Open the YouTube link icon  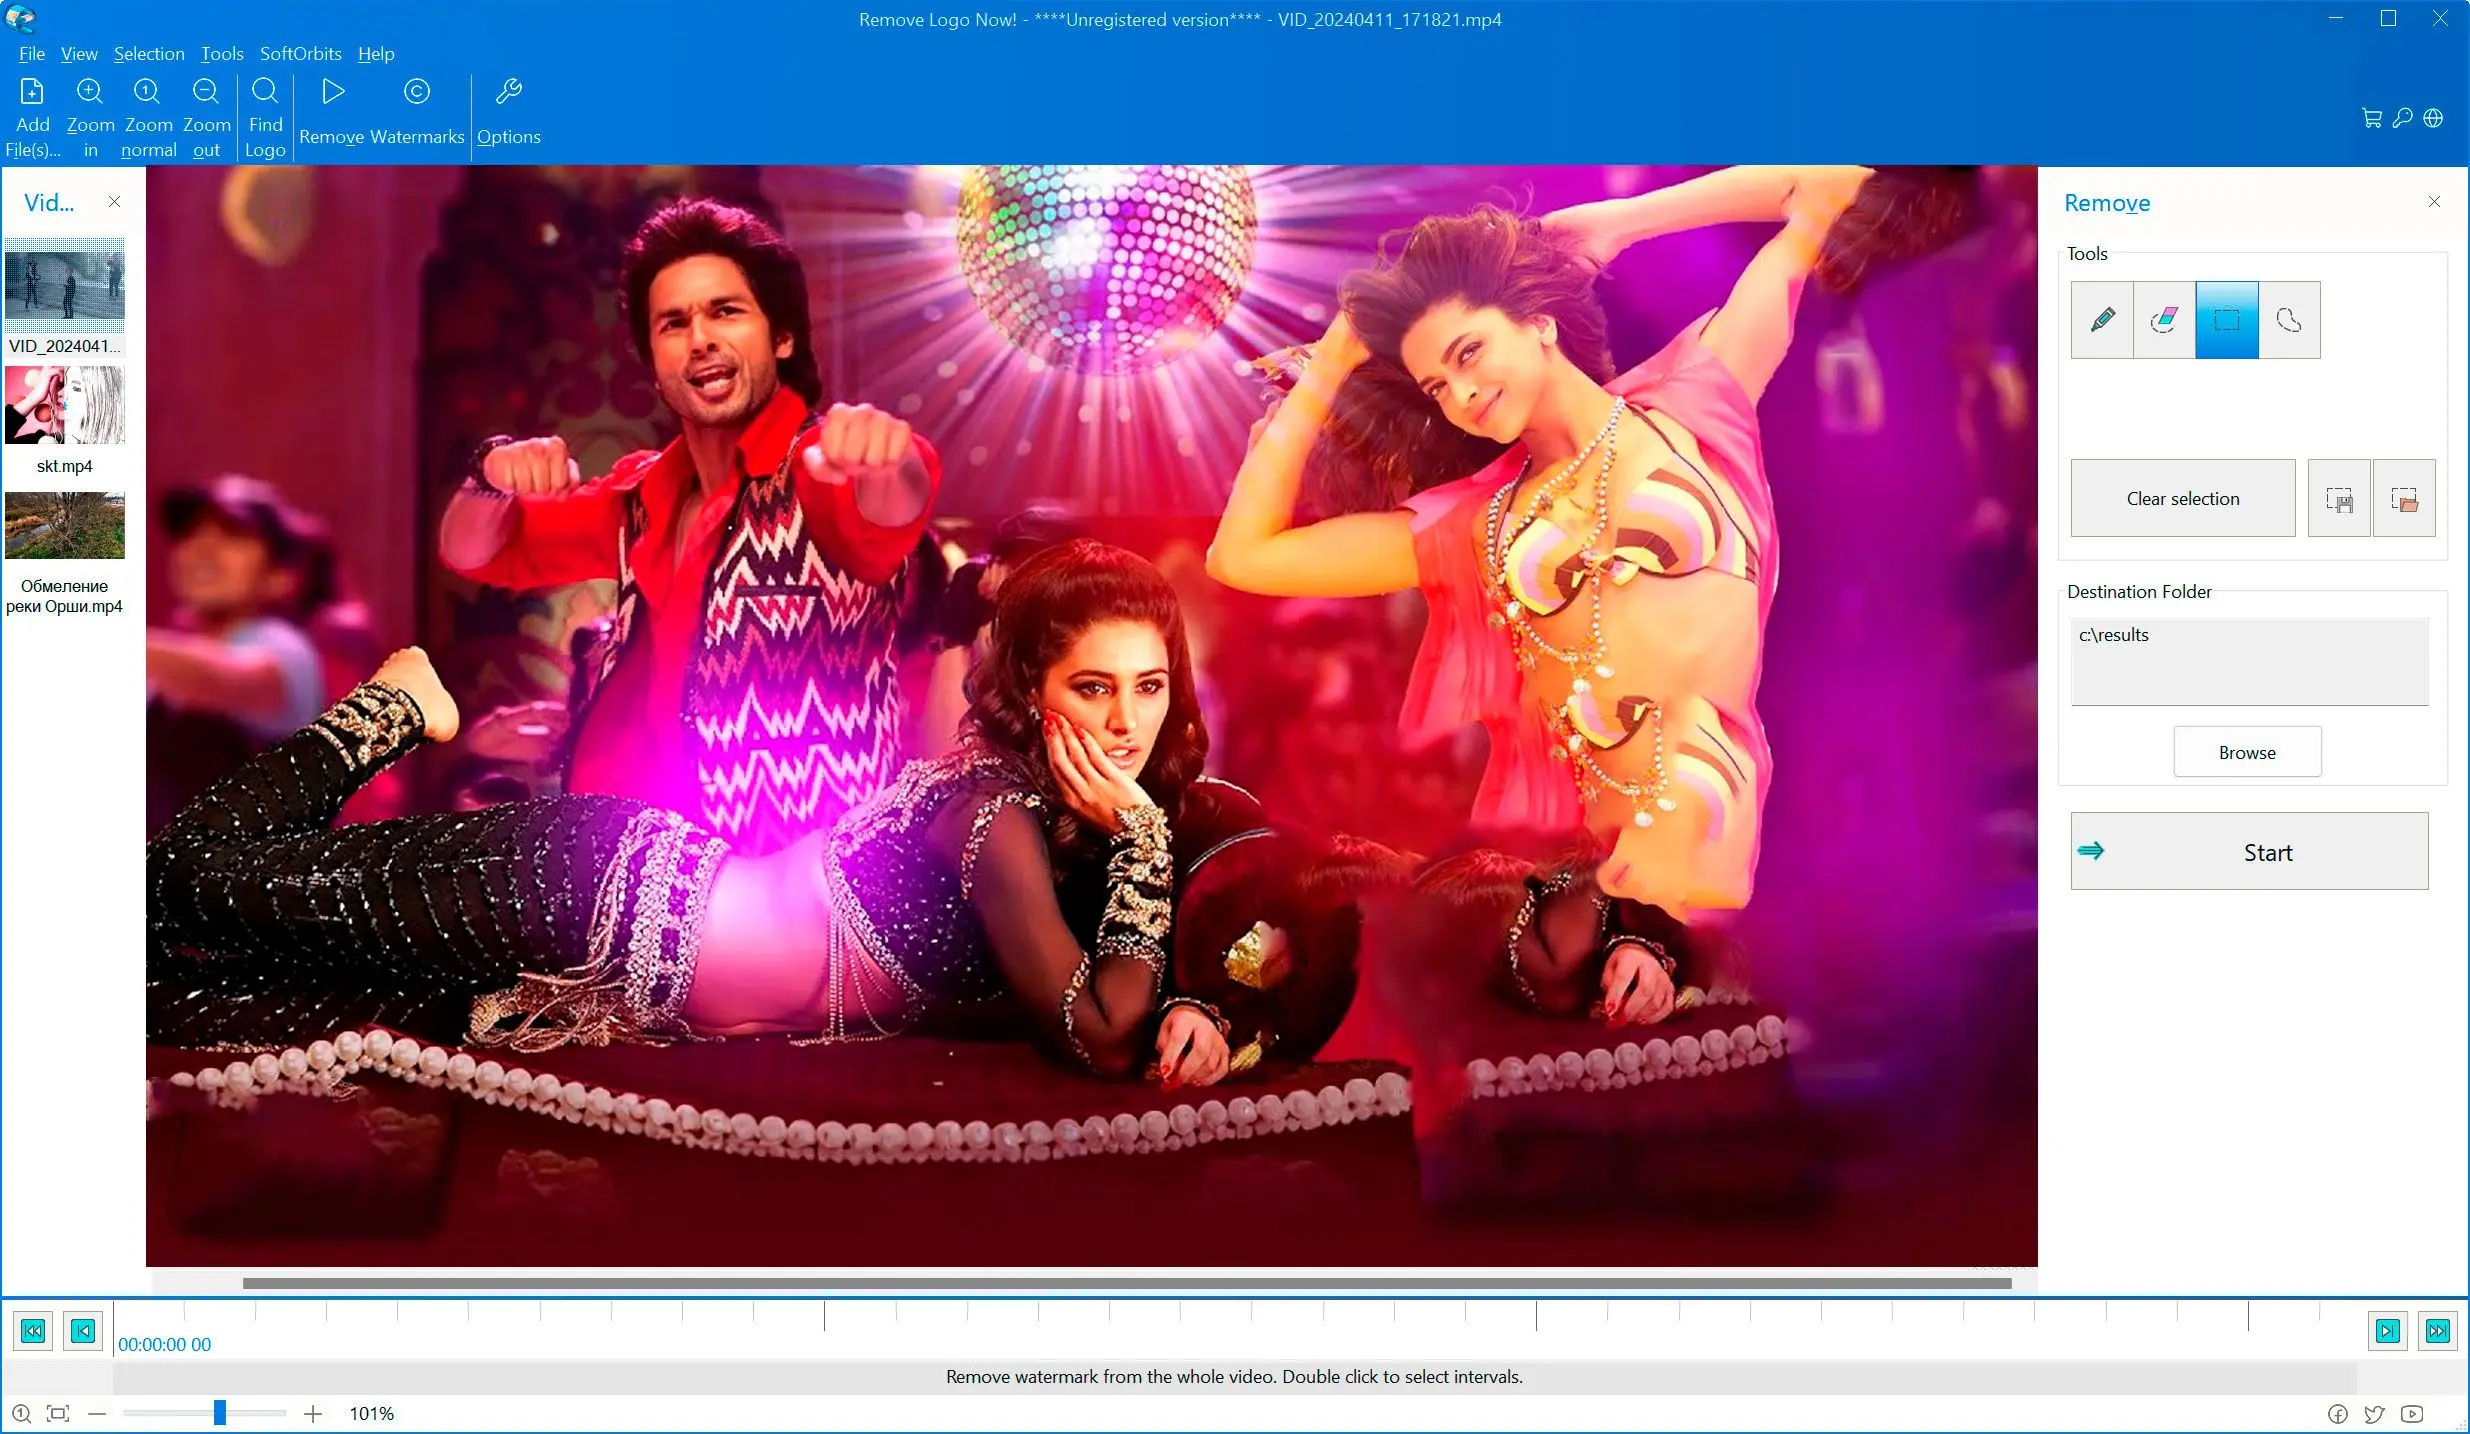click(2412, 1413)
